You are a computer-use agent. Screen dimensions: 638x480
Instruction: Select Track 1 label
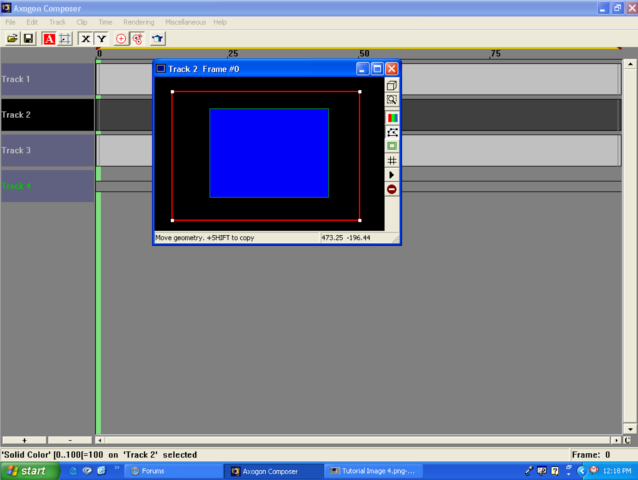click(x=47, y=79)
